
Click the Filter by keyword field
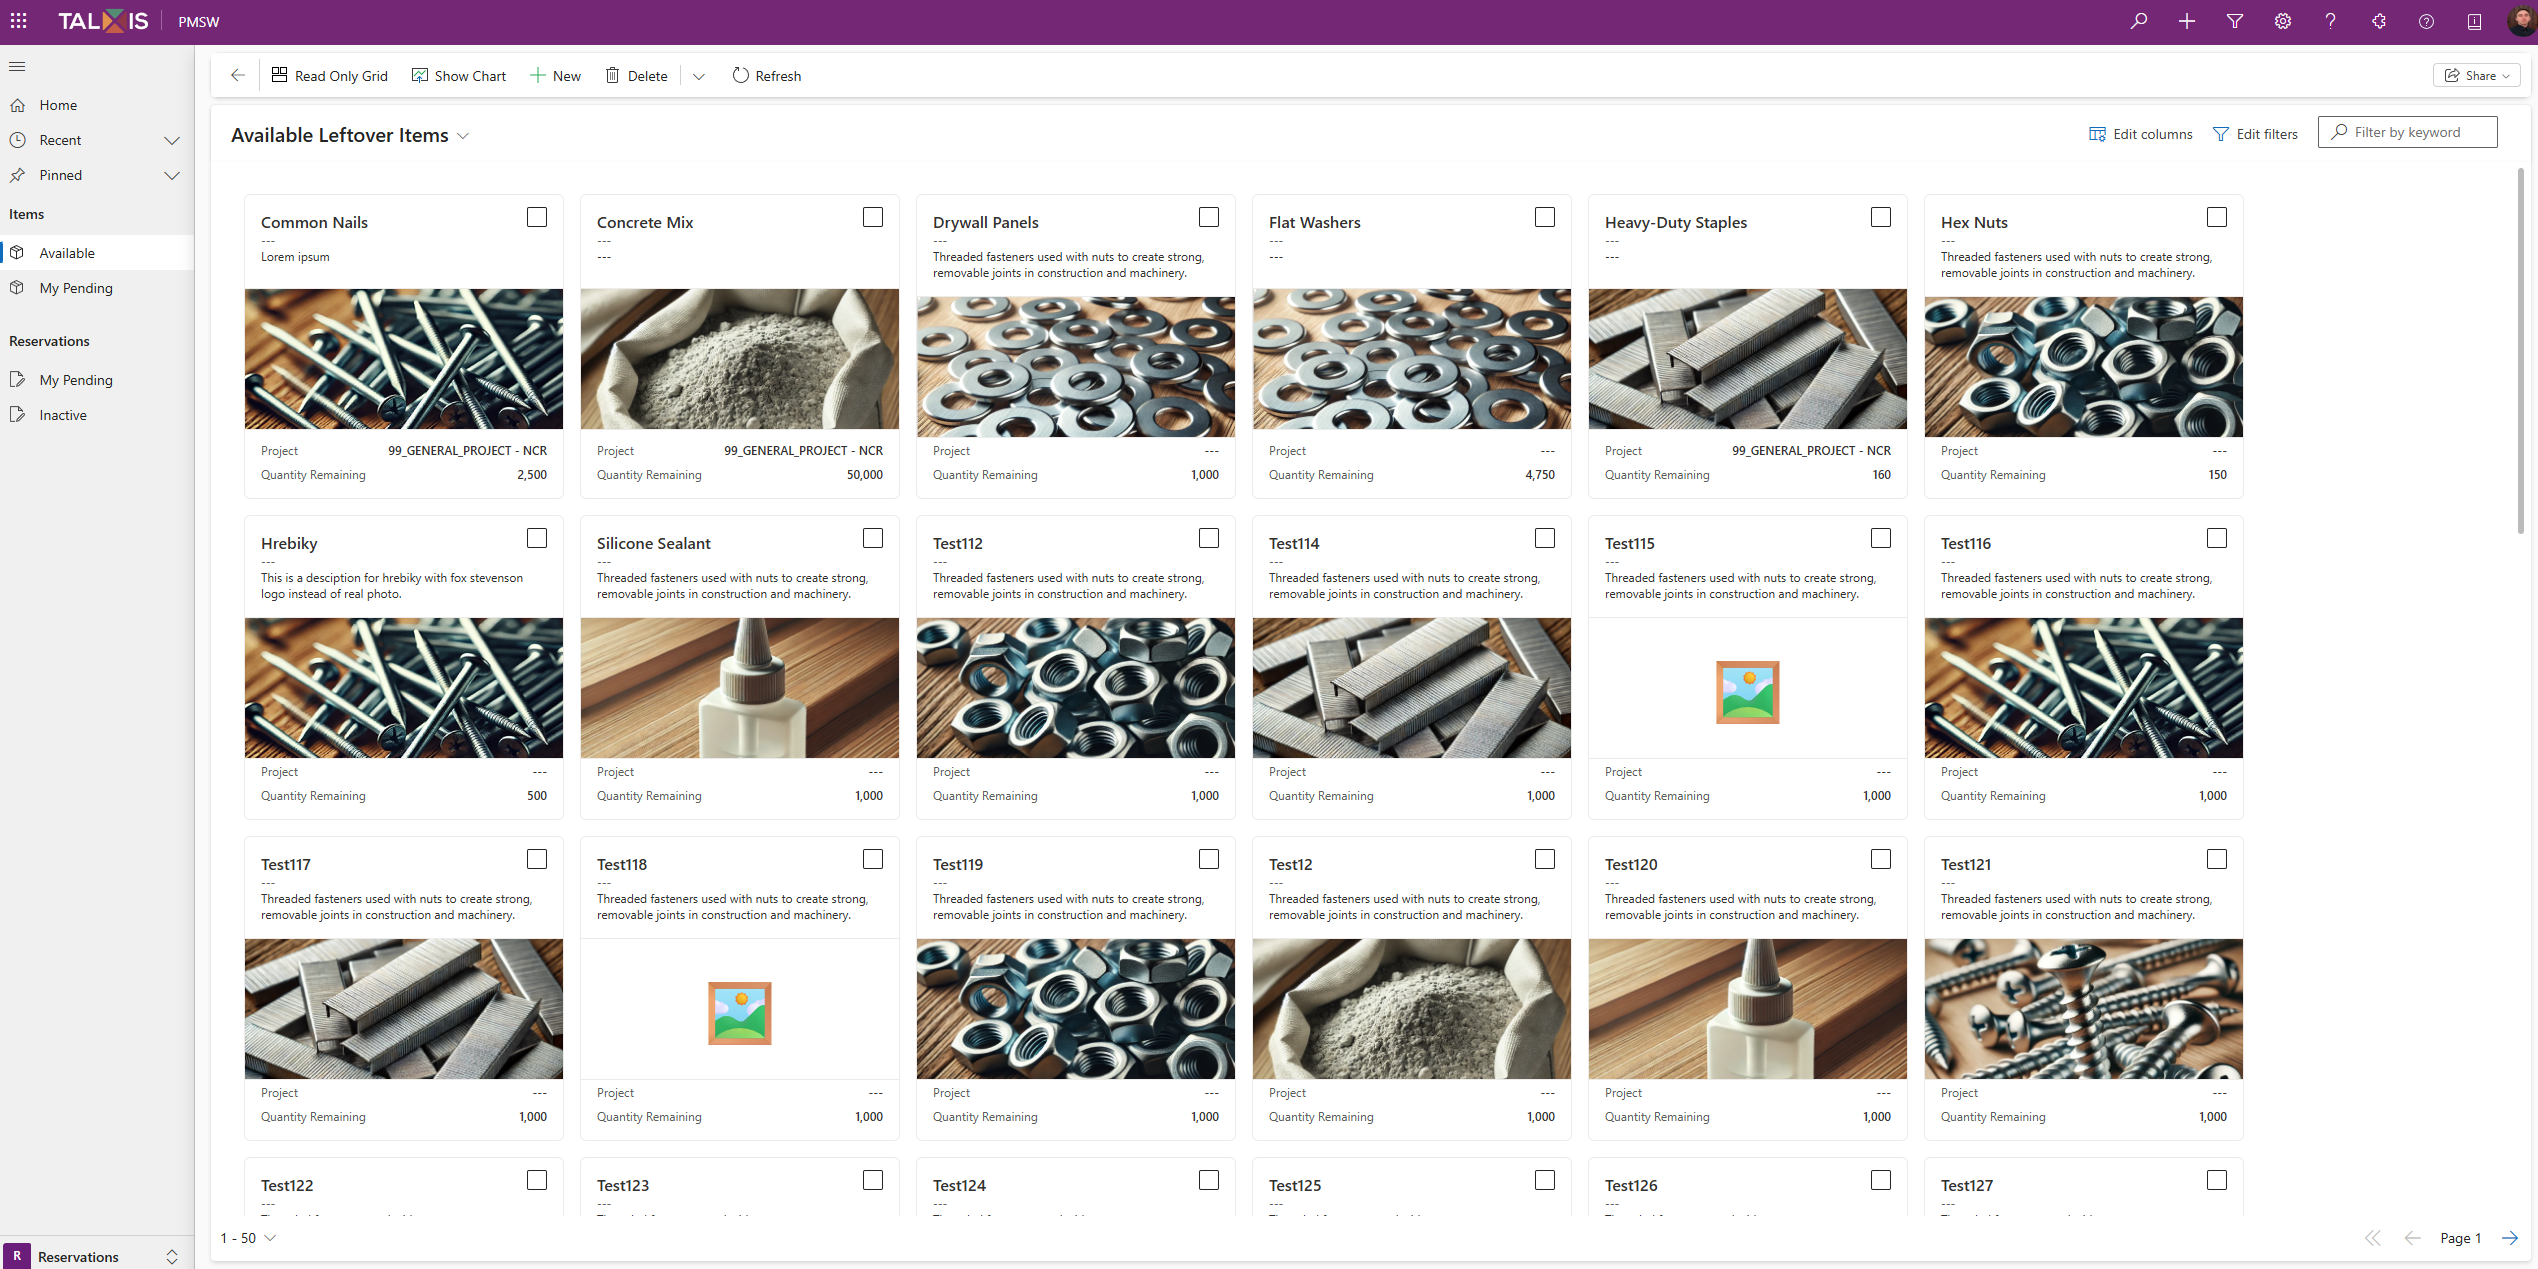point(2407,132)
